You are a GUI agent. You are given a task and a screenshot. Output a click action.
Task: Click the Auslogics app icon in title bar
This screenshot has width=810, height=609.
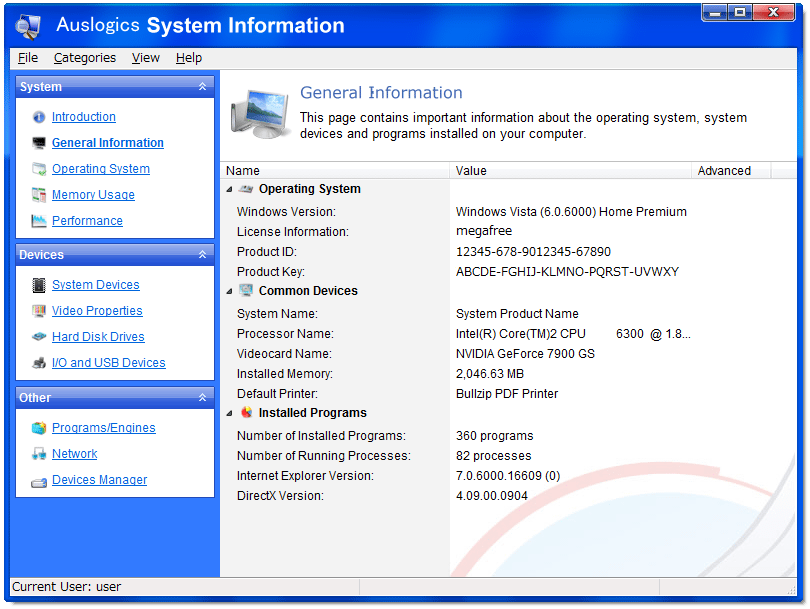click(28, 26)
